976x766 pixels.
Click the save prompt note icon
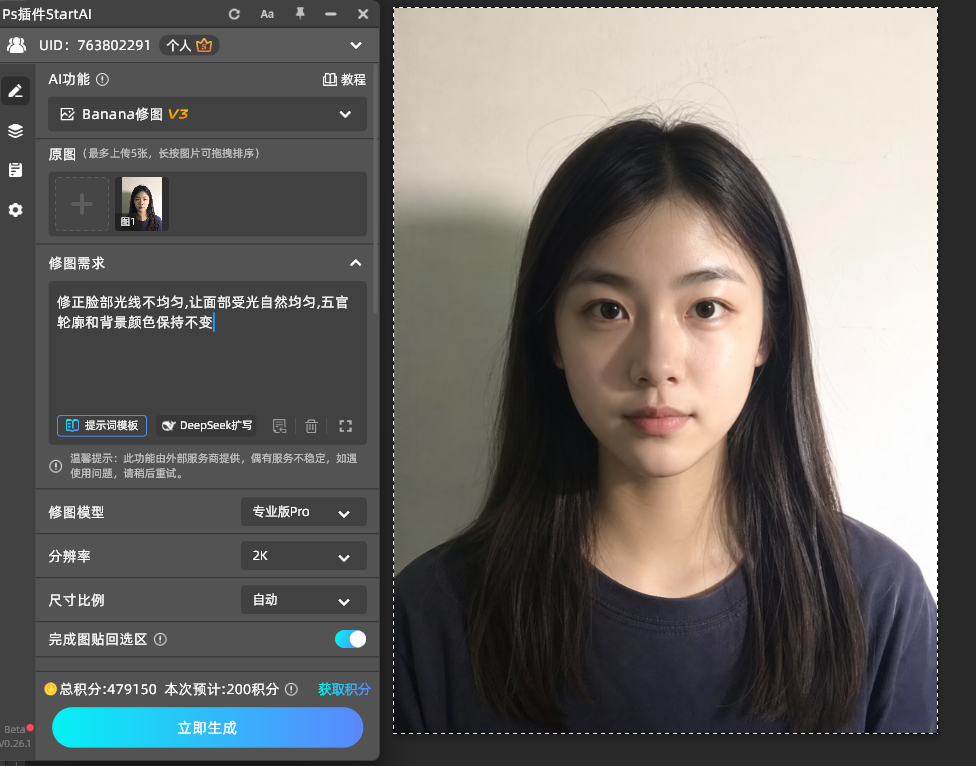click(x=279, y=426)
